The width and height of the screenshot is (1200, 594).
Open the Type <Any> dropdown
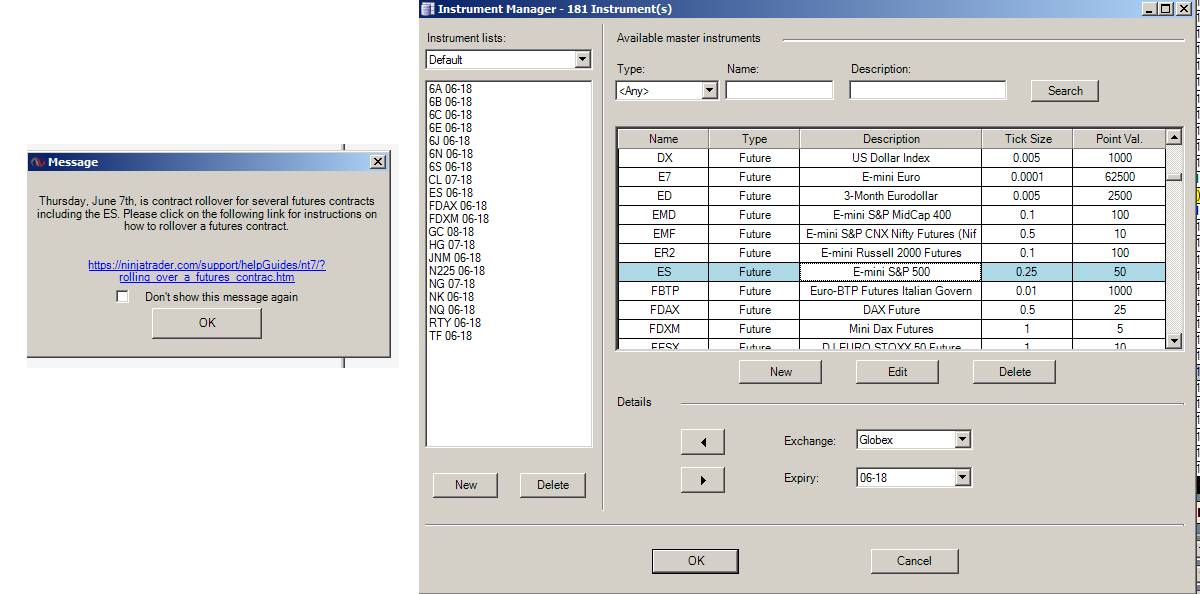pyautogui.click(x=709, y=91)
